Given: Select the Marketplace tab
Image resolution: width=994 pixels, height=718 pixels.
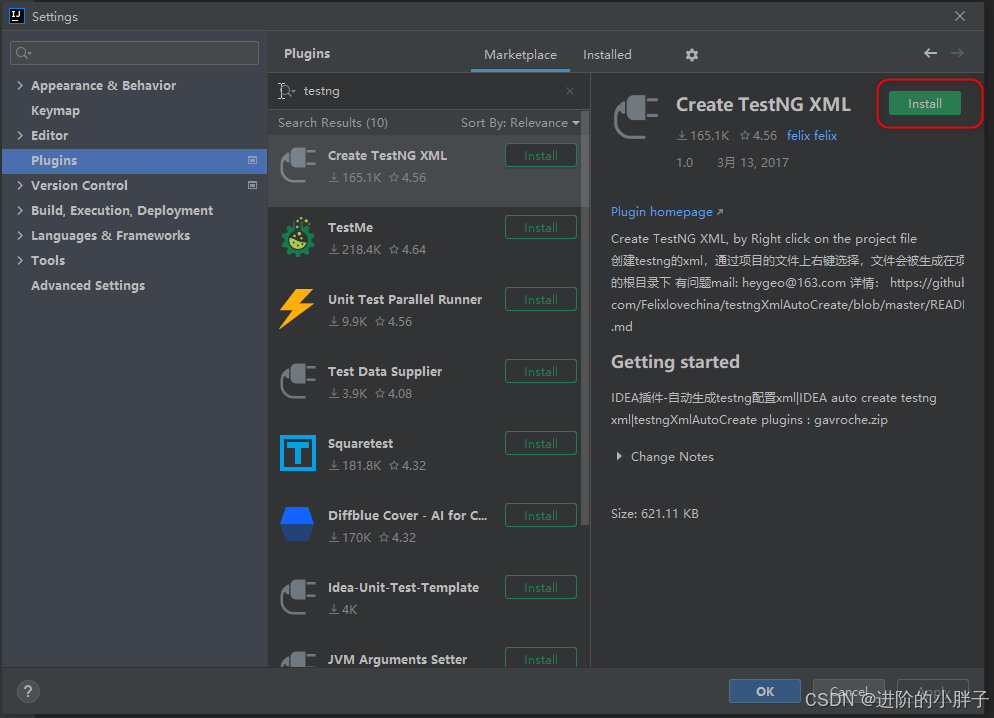Looking at the screenshot, I should coord(520,55).
